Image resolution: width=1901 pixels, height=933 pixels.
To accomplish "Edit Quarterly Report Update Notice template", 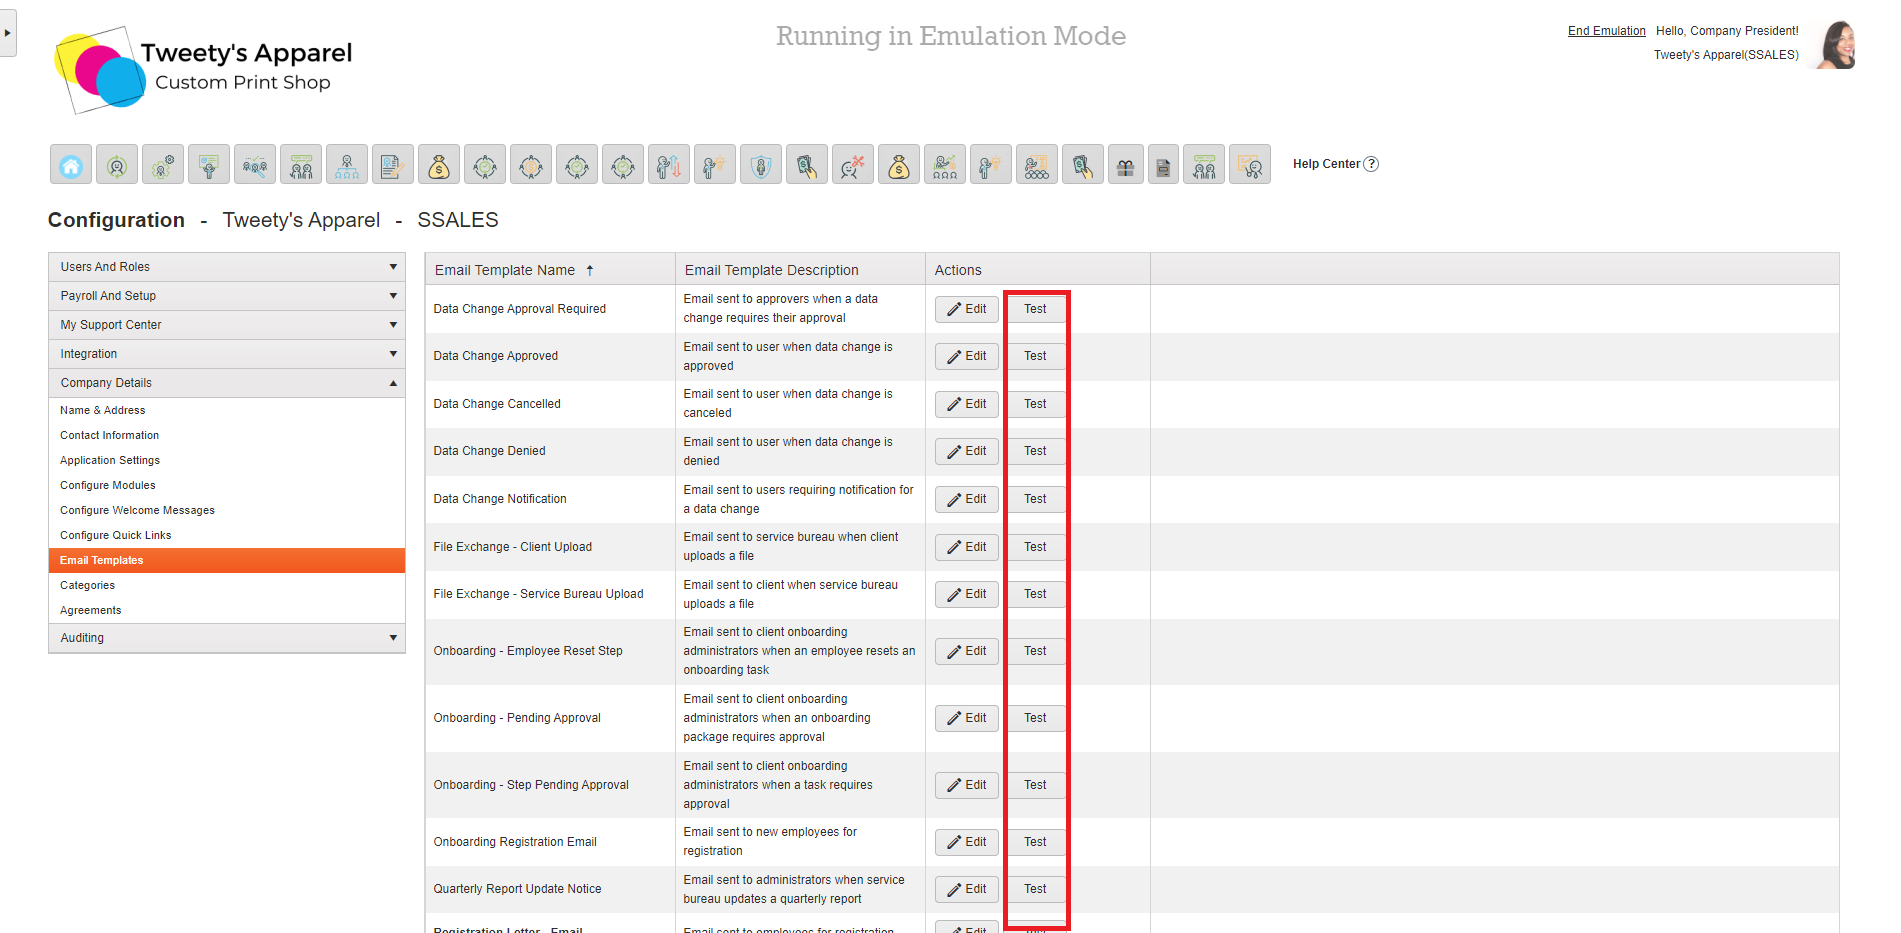I will pyautogui.click(x=967, y=889).
